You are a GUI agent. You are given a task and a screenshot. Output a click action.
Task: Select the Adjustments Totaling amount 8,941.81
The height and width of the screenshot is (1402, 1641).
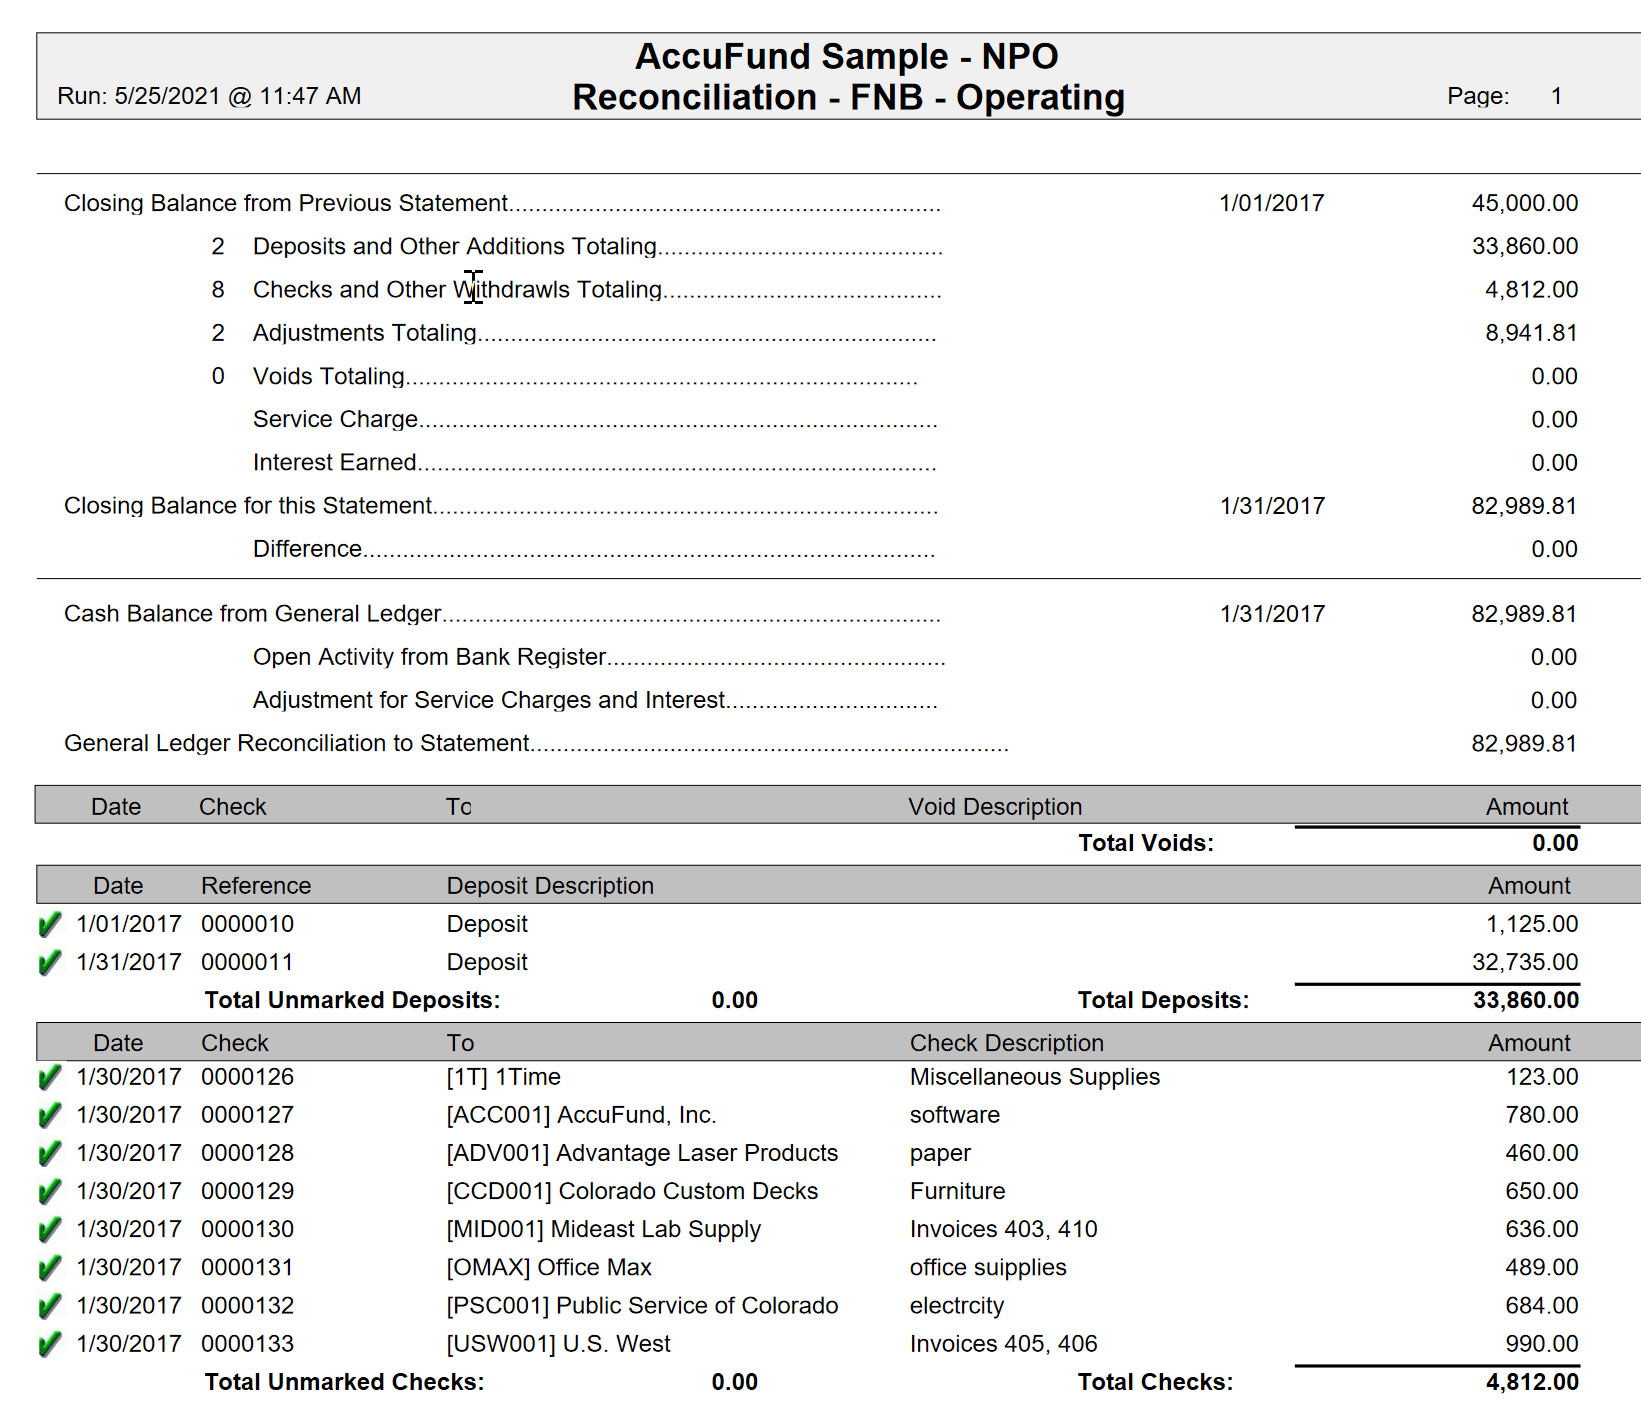point(1531,333)
